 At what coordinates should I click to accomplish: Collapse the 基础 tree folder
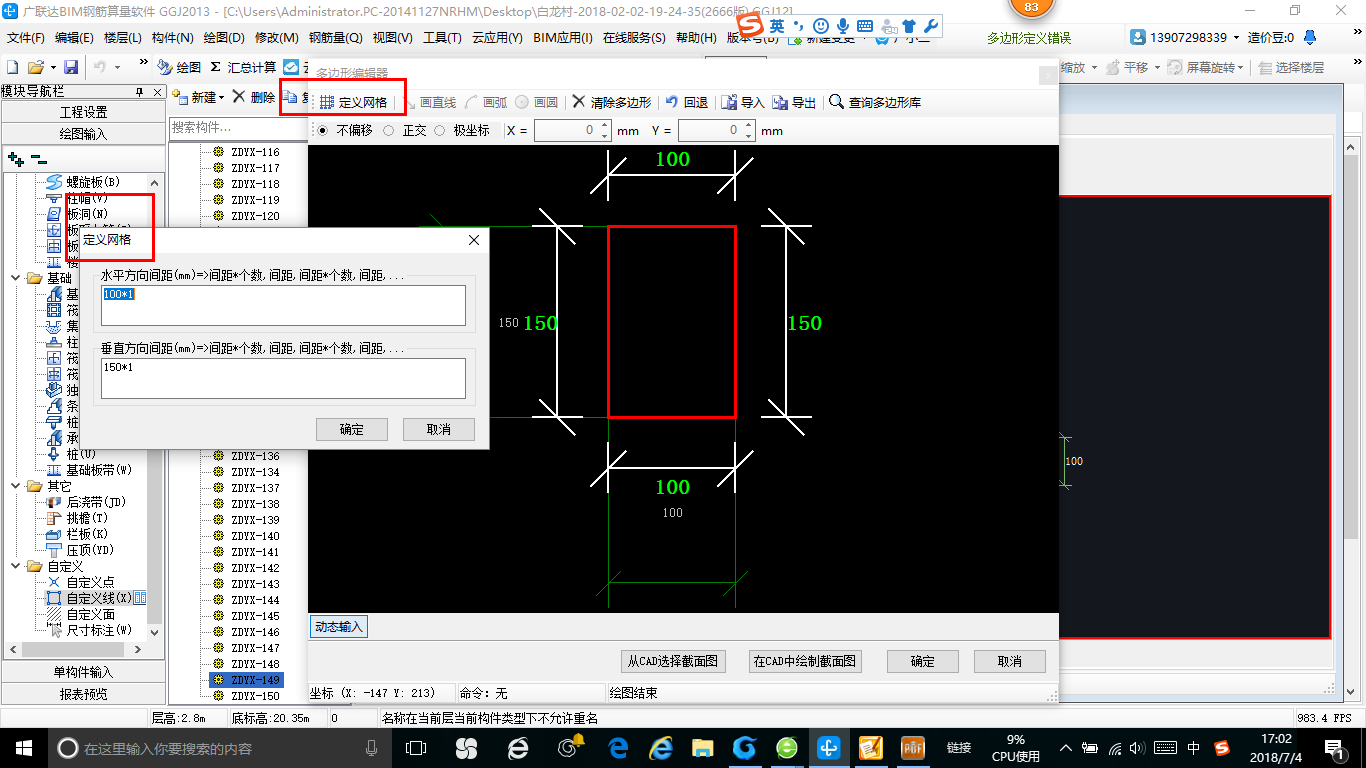coord(17,278)
